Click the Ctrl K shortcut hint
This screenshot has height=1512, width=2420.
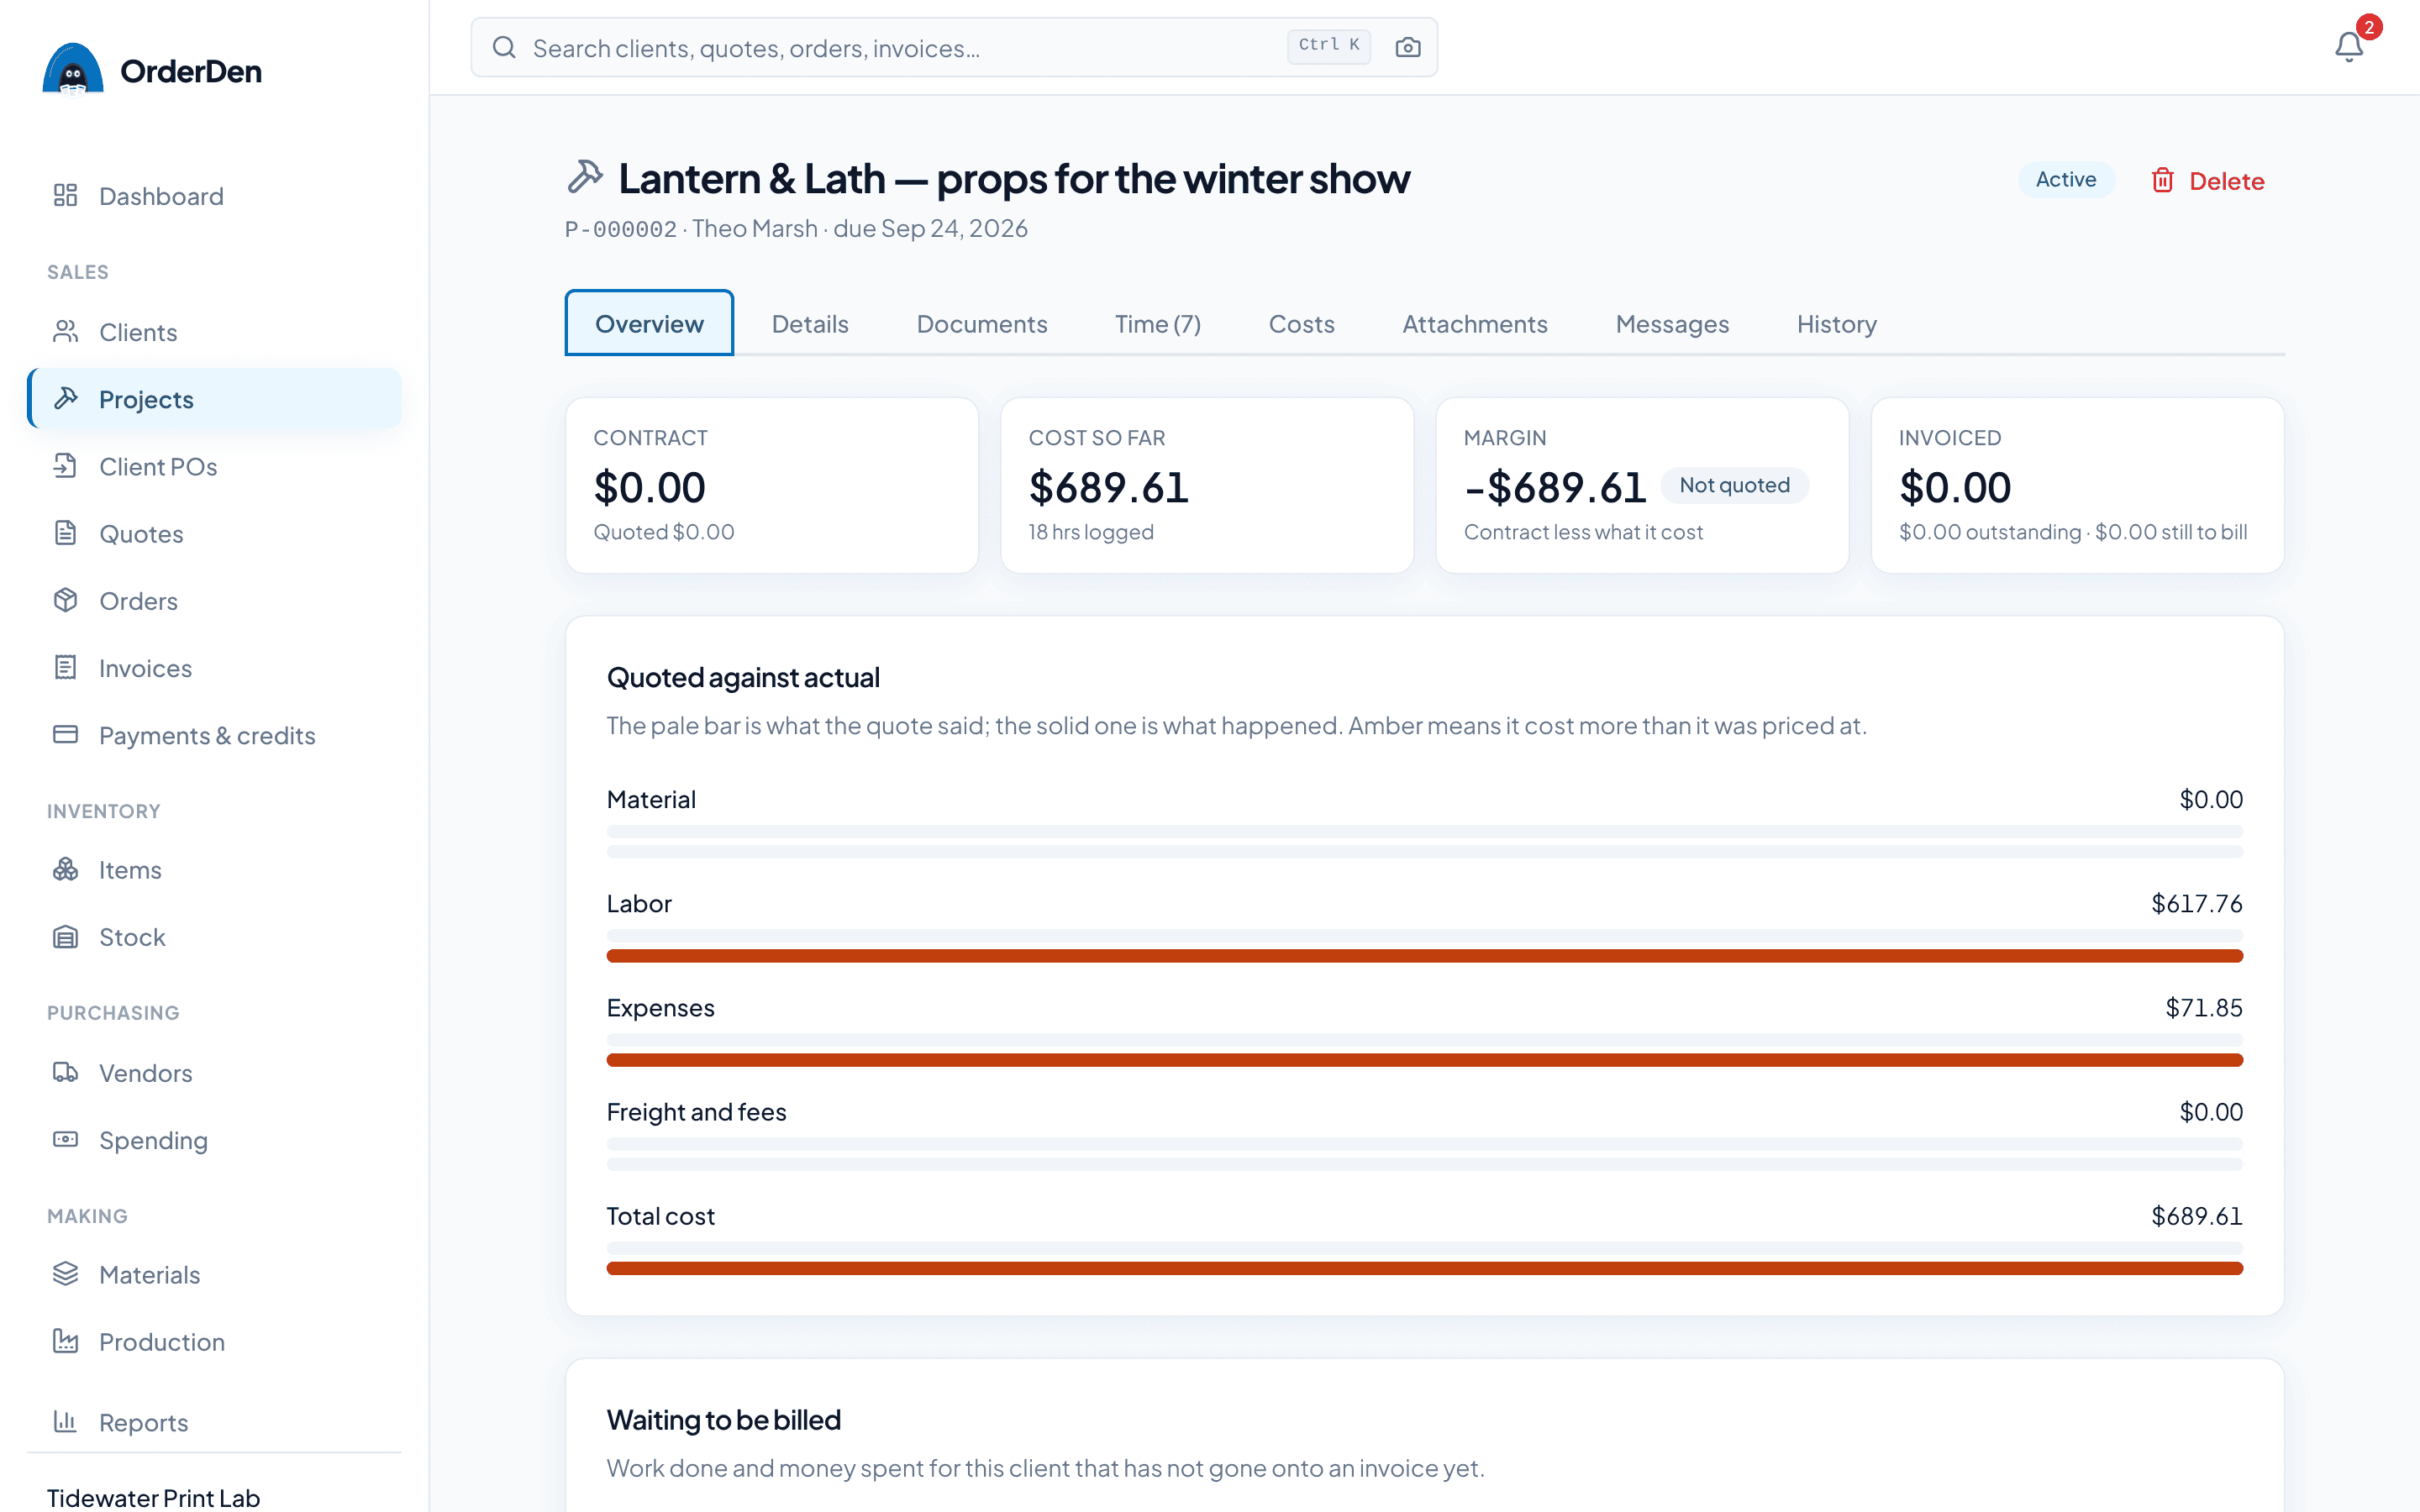click(1328, 45)
